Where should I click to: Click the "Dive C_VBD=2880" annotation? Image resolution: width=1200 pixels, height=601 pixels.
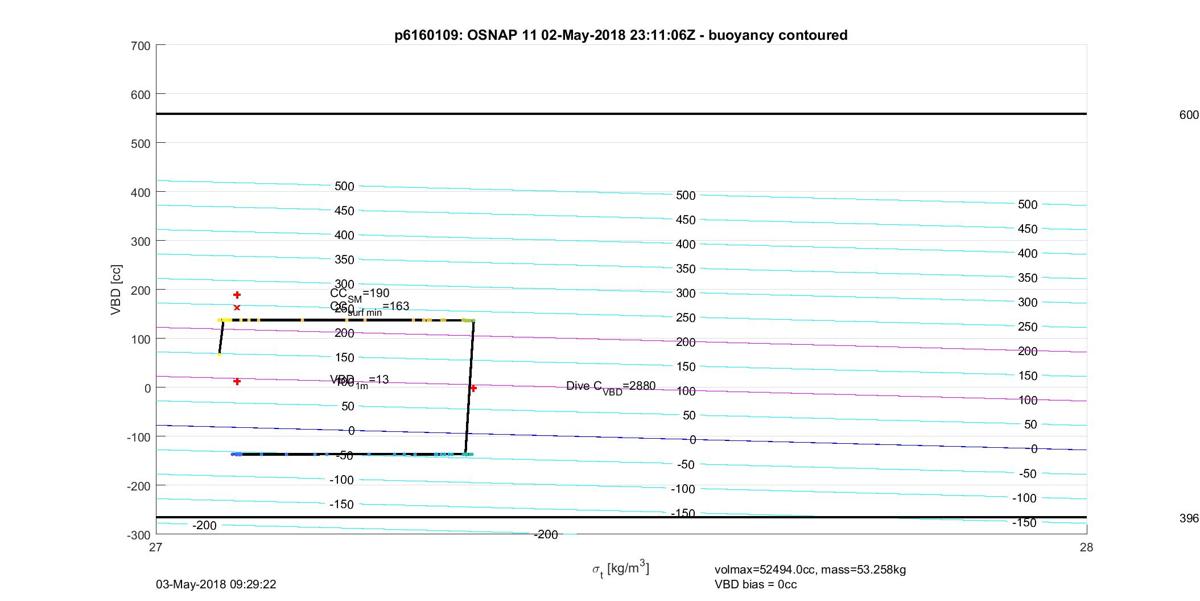(x=610, y=386)
